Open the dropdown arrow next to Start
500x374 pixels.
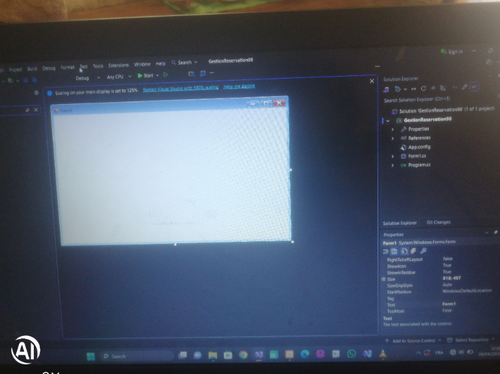pyautogui.click(x=157, y=75)
